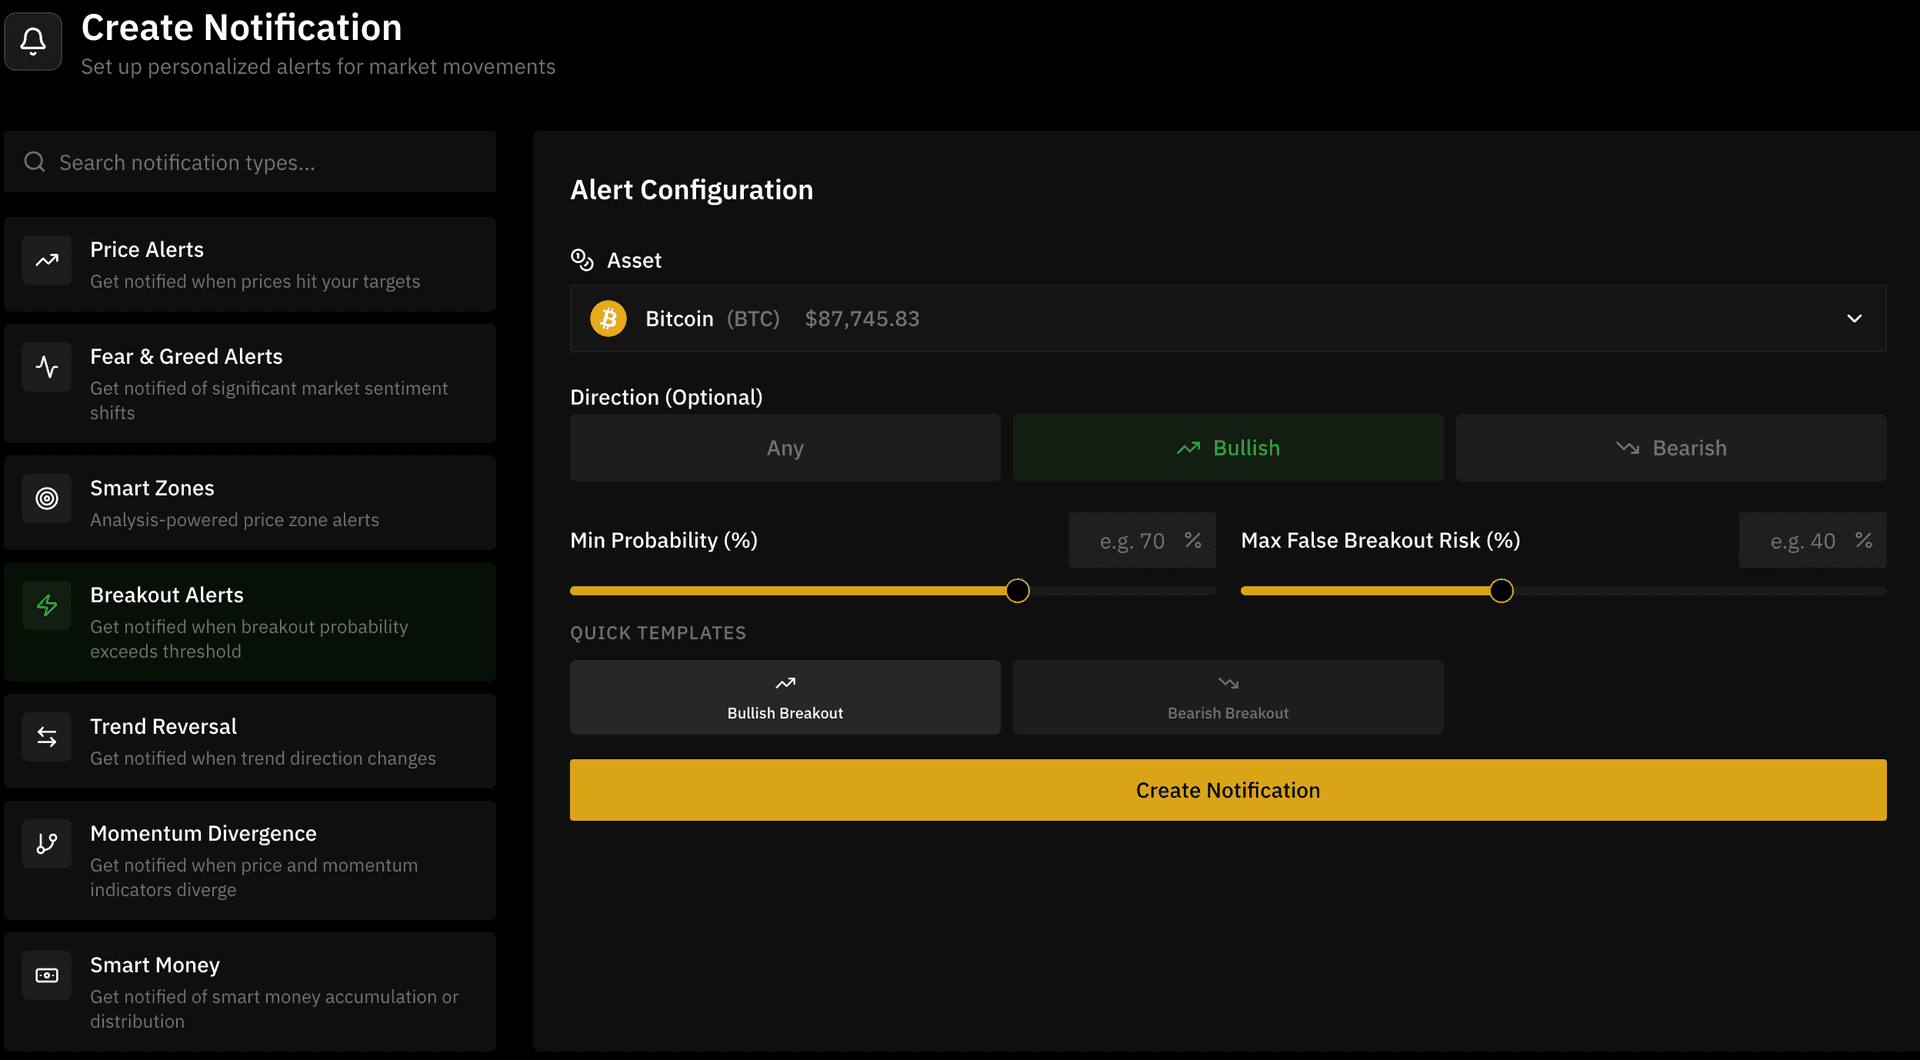Viewport: 1920px width, 1060px height.
Task: Select the Breakout Alerts notification type
Action: (x=250, y=621)
